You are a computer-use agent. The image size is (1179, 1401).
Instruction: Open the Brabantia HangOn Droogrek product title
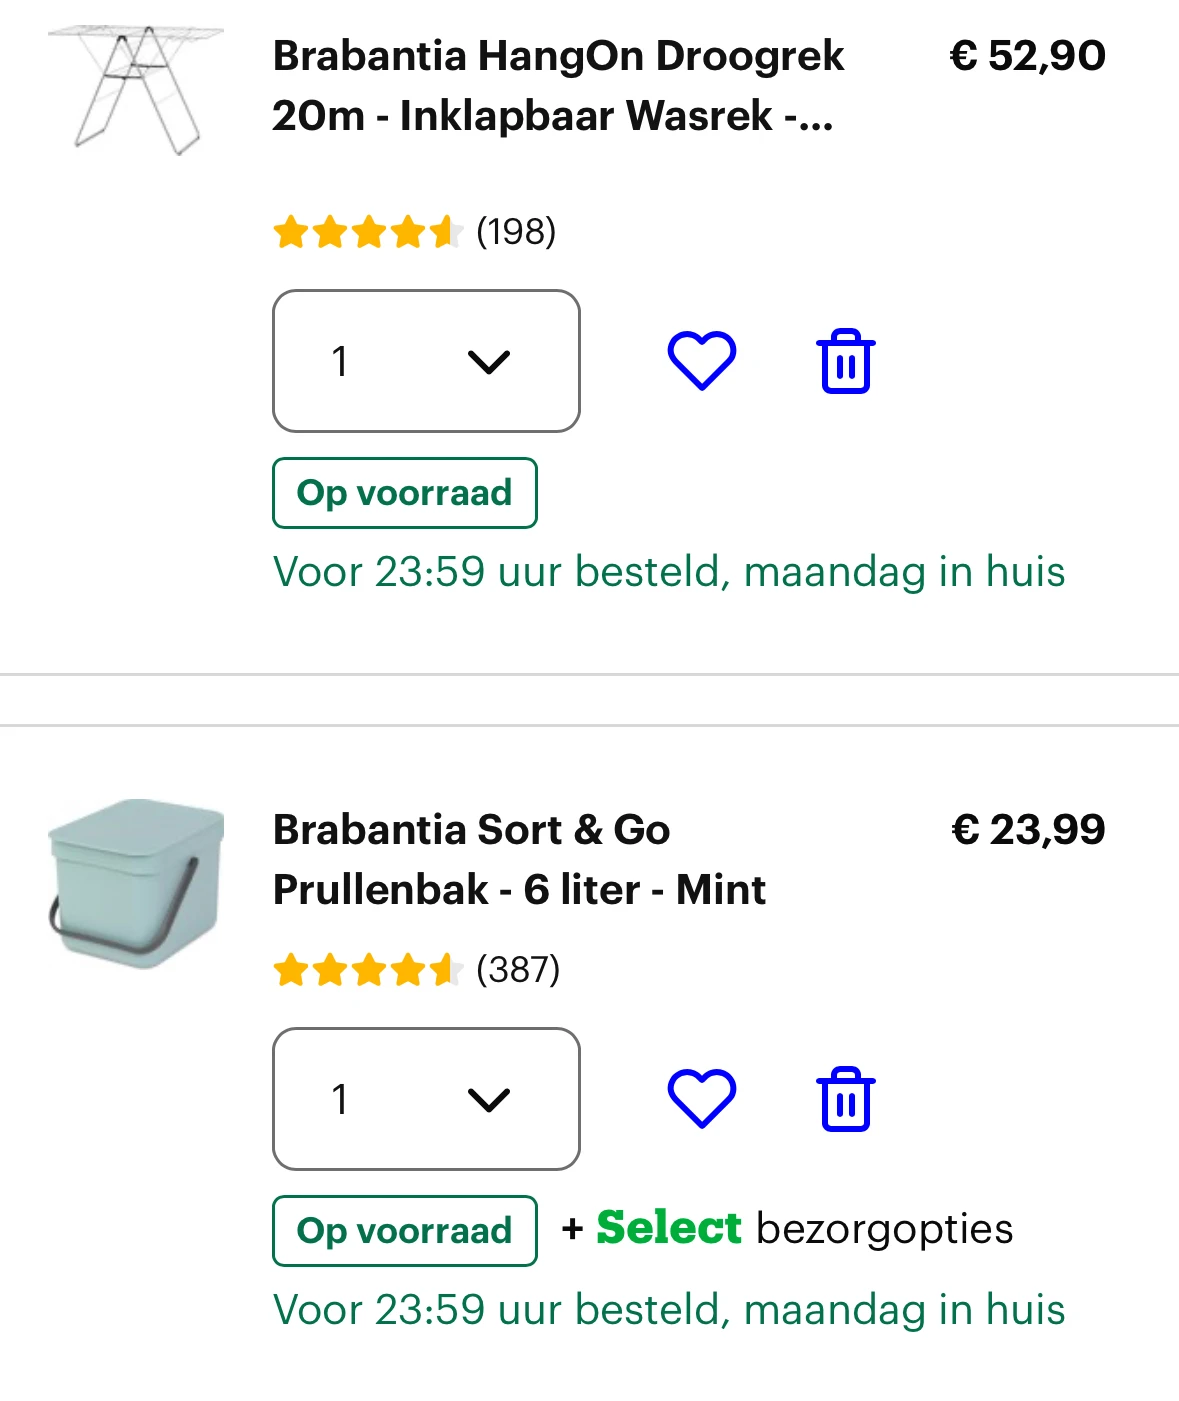[x=557, y=86]
